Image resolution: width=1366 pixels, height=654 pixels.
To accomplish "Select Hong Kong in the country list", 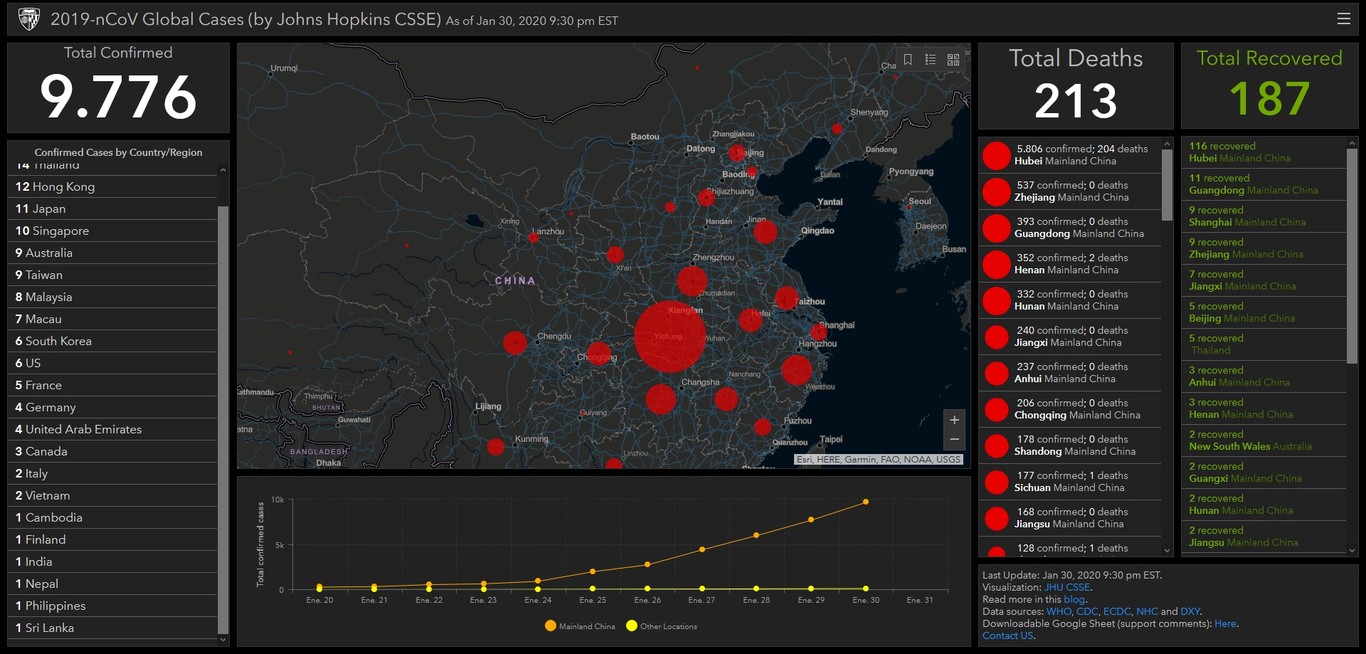I will click(x=112, y=187).
